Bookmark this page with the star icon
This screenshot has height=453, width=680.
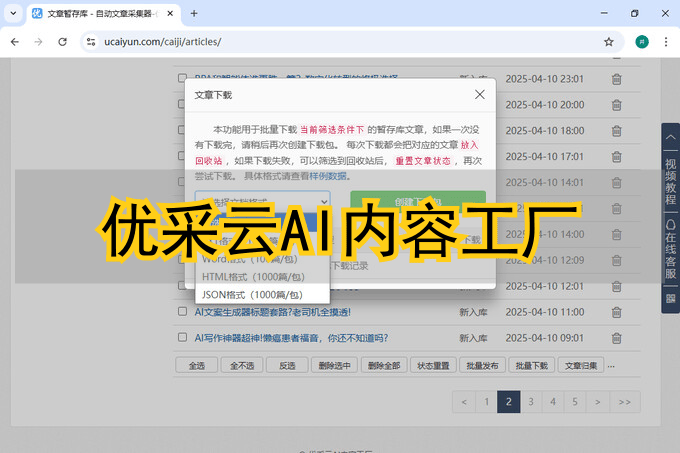pyautogui.click(x=608, y=42)
